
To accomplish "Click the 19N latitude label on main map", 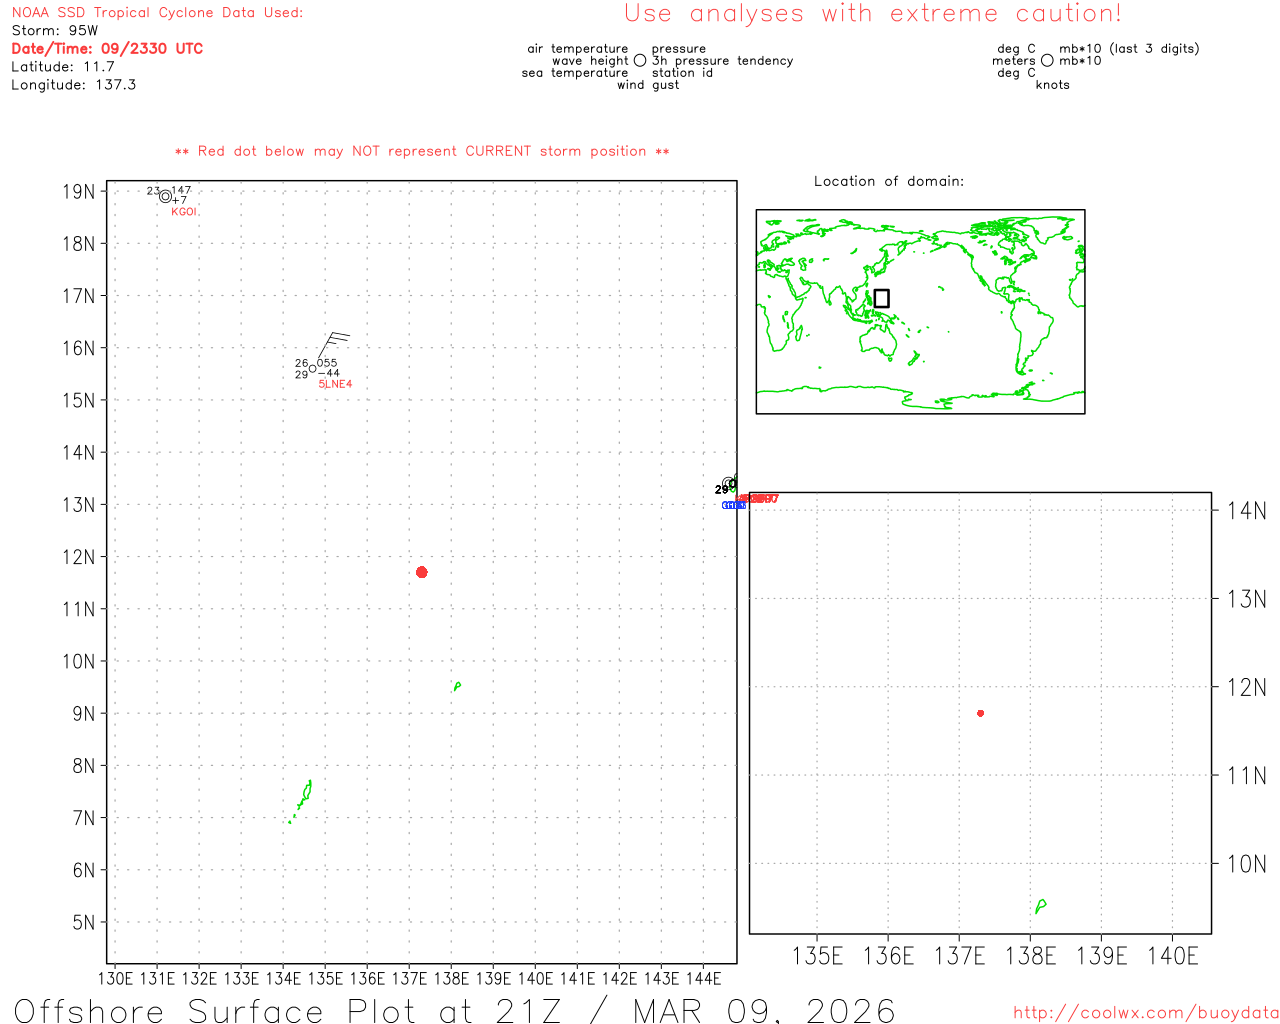I will coord(79,192).
